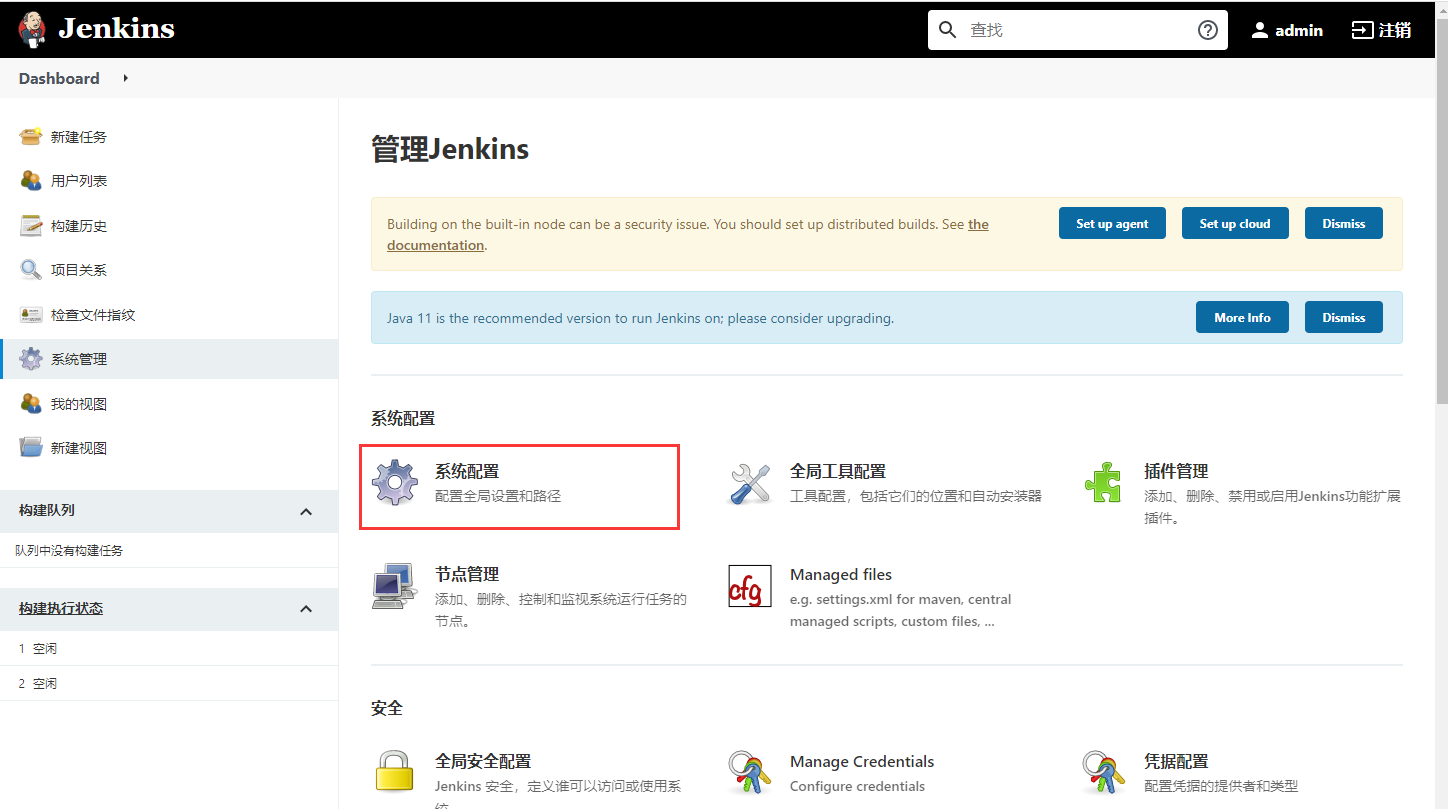Click the Managed files cfg icon
The height and width of the screenshot is (809, 1448).
pyautogui.click(x=750, y=586)
